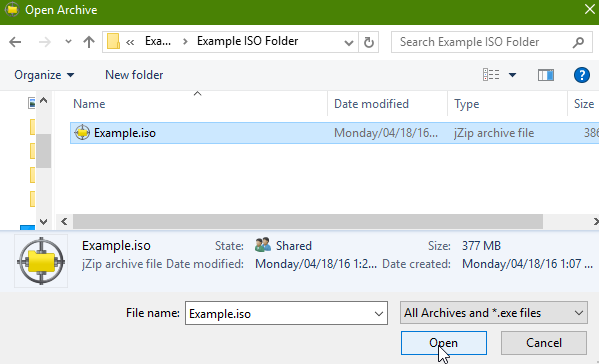The image size is (599, 364).
Task: Select the 'Exa...' breadcrumb segment
Action: click(x=158, y=41)
